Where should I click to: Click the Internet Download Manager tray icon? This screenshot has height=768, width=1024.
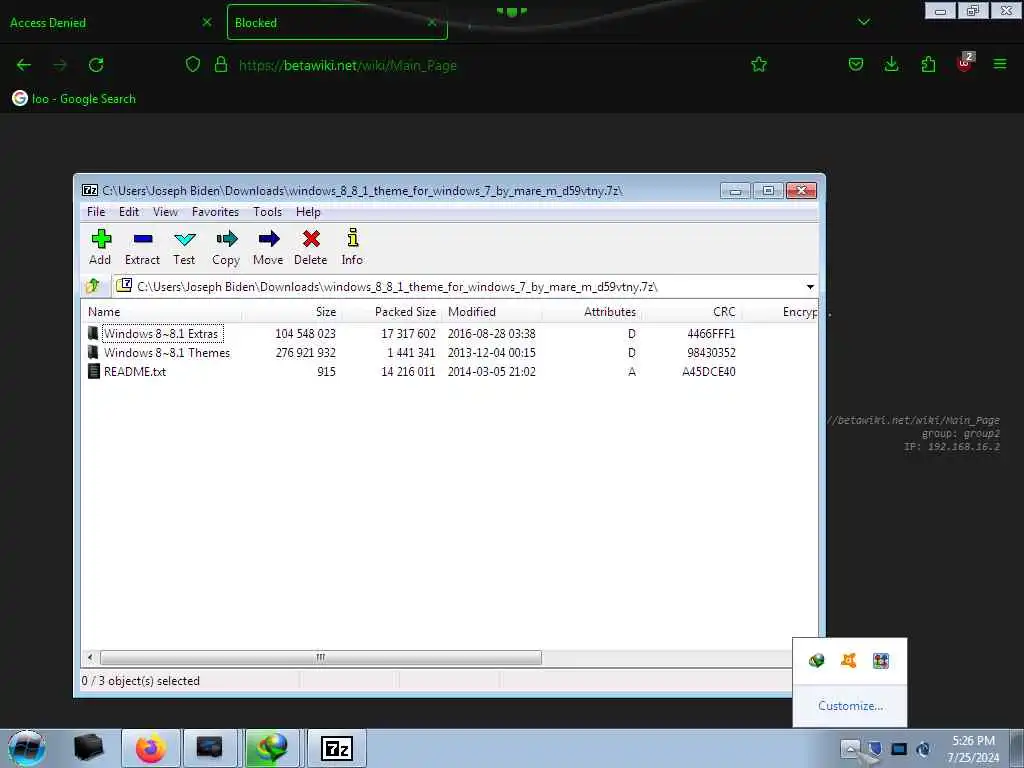pyautogui.click(x=816, y=660)
